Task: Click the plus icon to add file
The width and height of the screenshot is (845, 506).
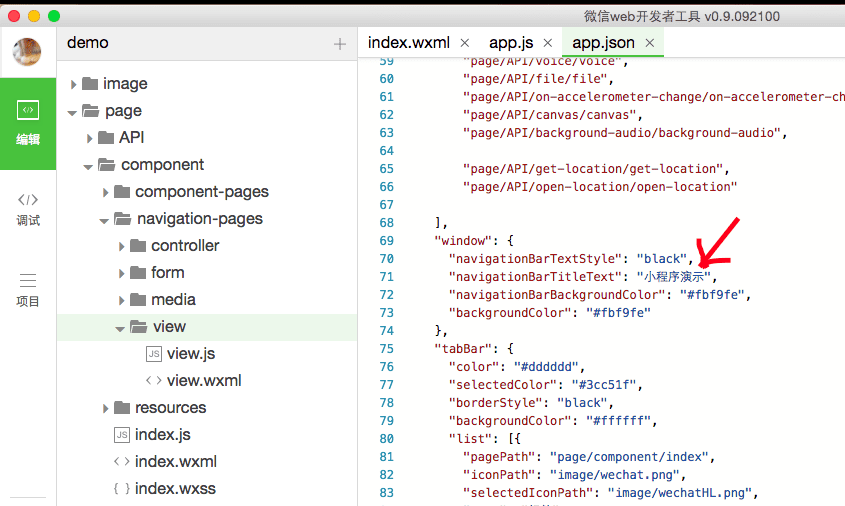Action: pyautogui.click(x=340, y=44)
